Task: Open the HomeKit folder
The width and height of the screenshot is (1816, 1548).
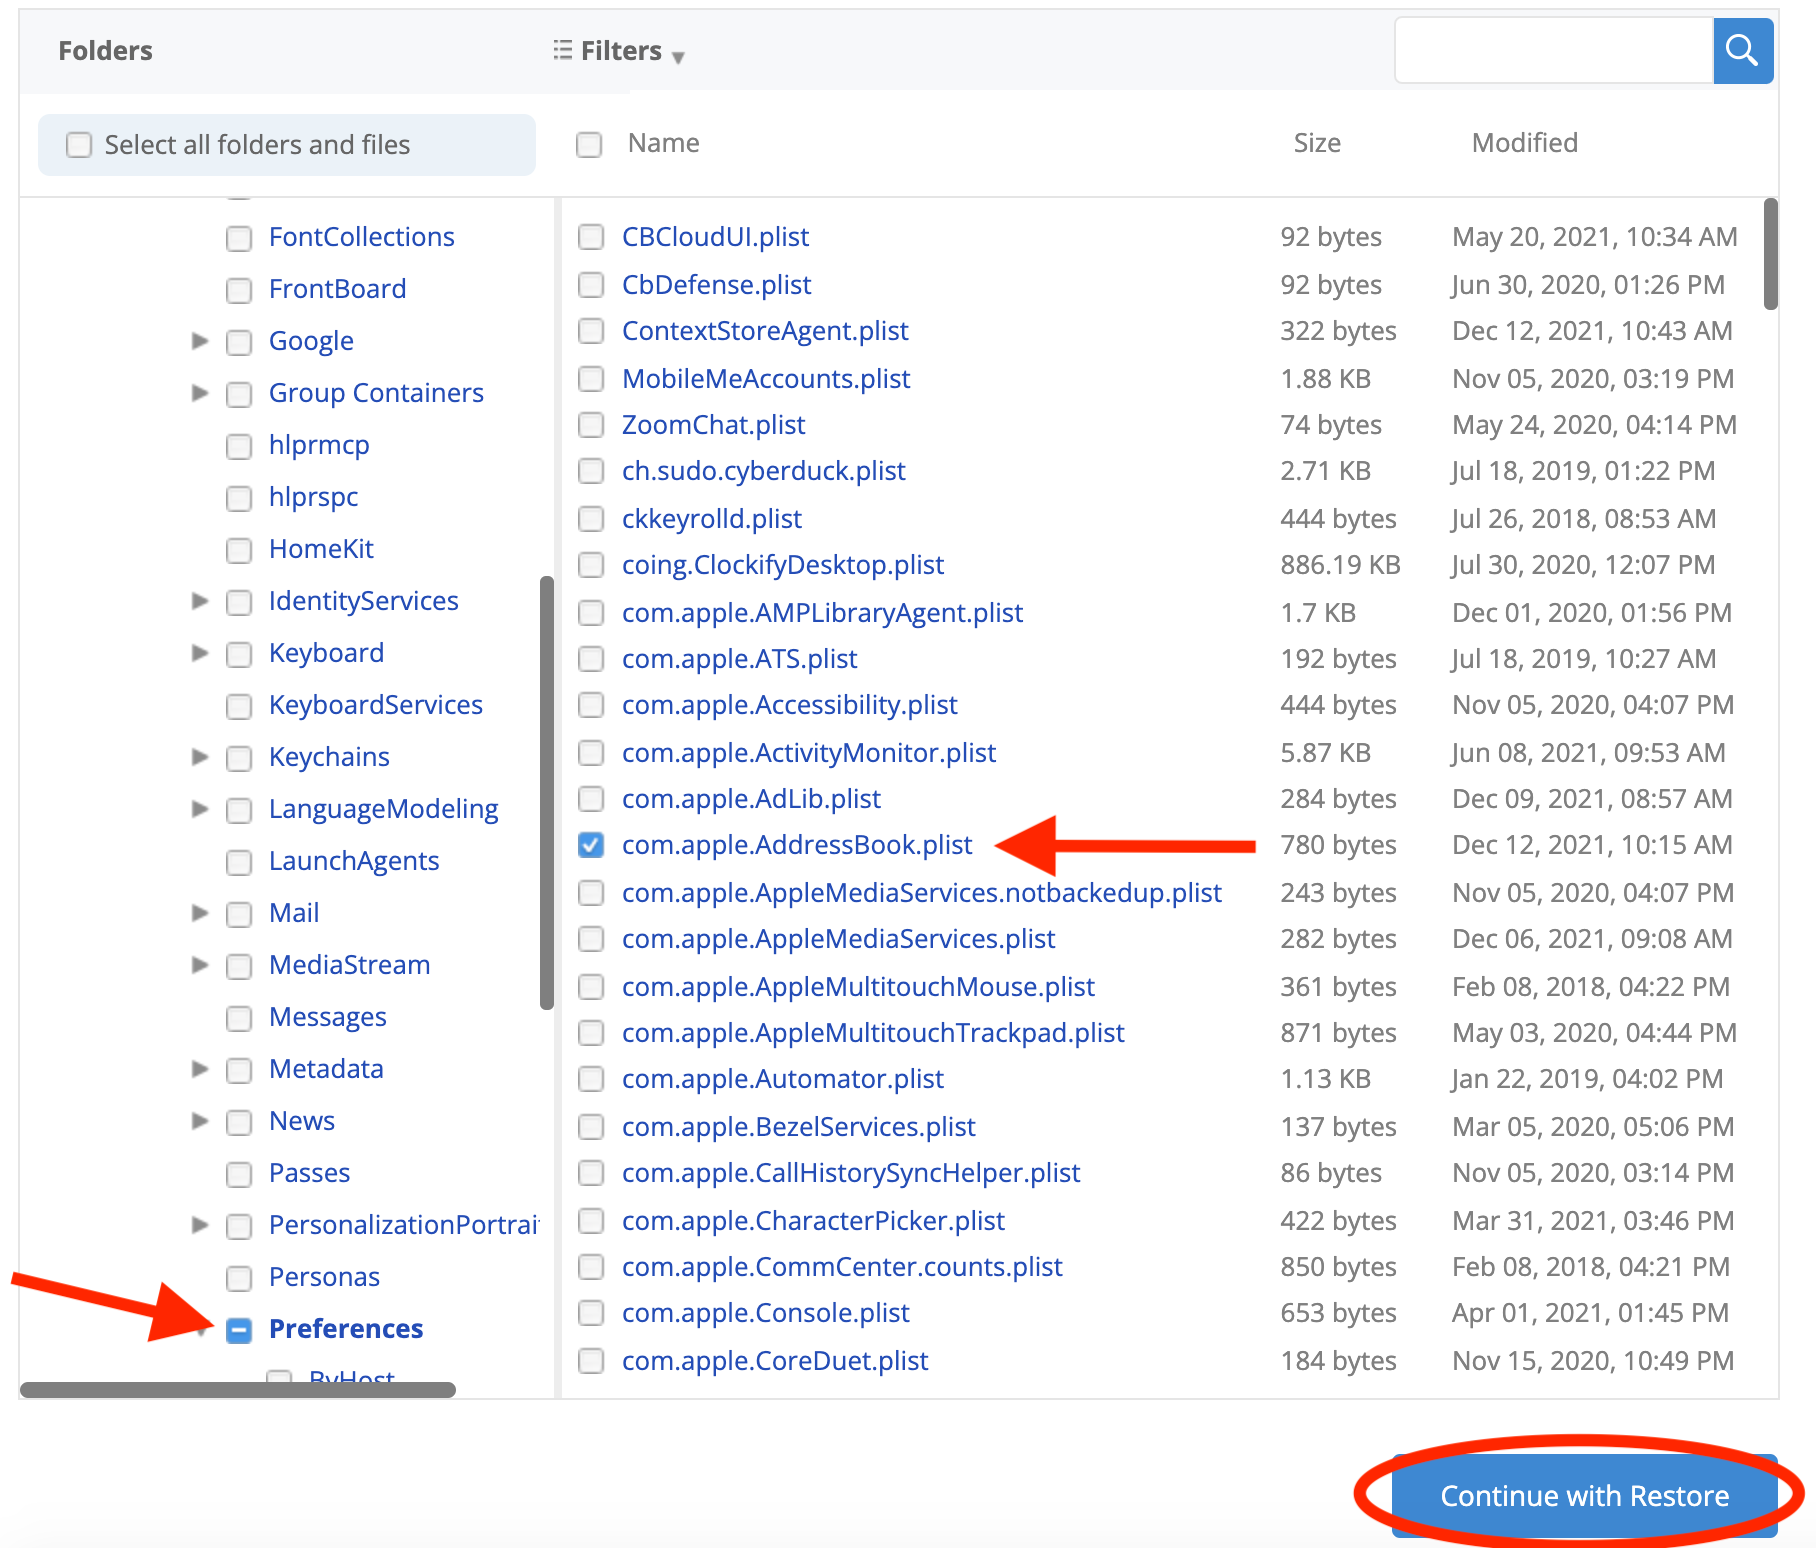Action: point(321,549)
